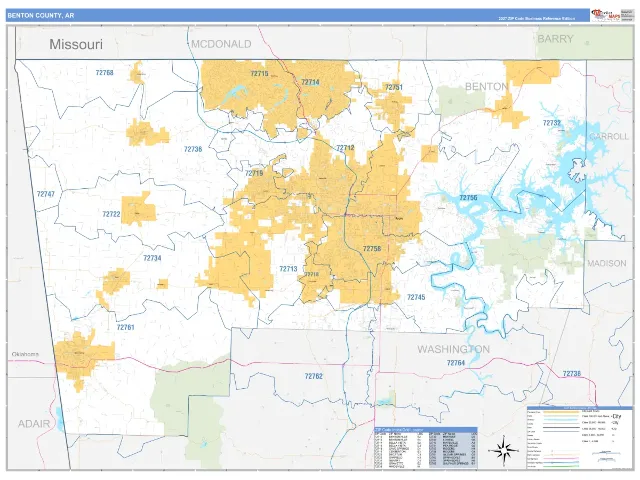Click the compass rose symbol
640x480 pixels.
click(503, 450)
